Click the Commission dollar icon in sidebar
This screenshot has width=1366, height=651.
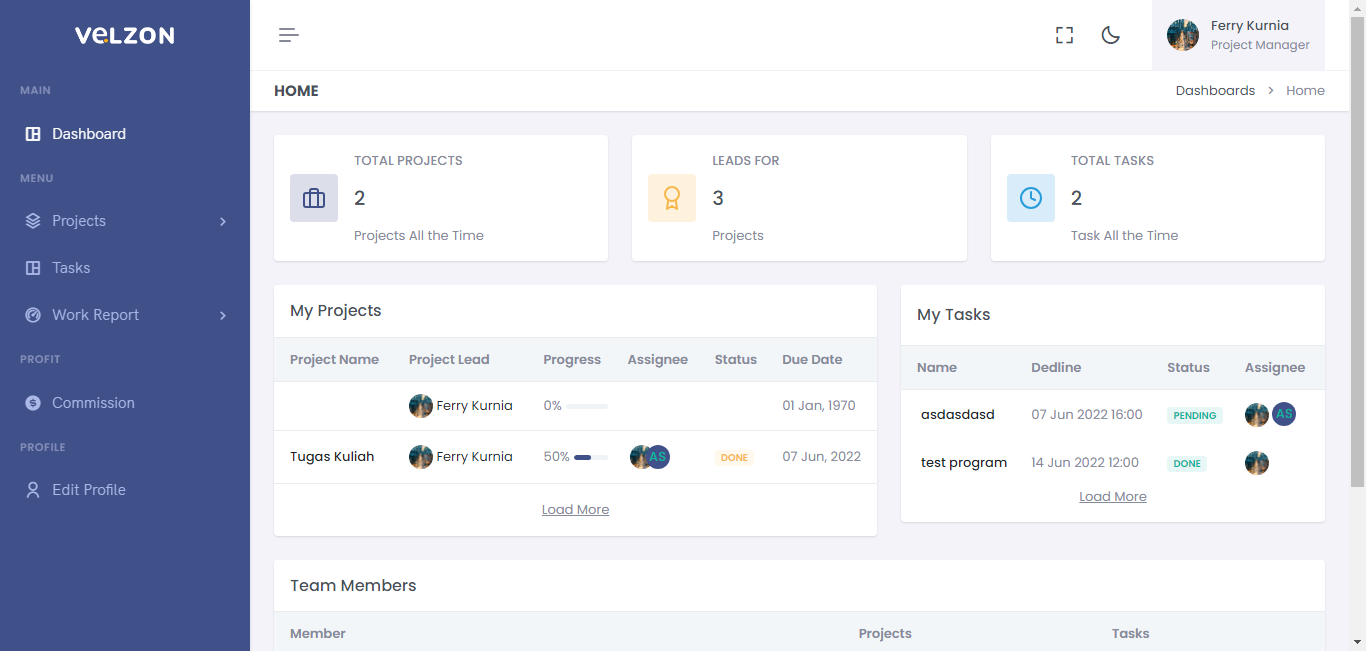33,403
